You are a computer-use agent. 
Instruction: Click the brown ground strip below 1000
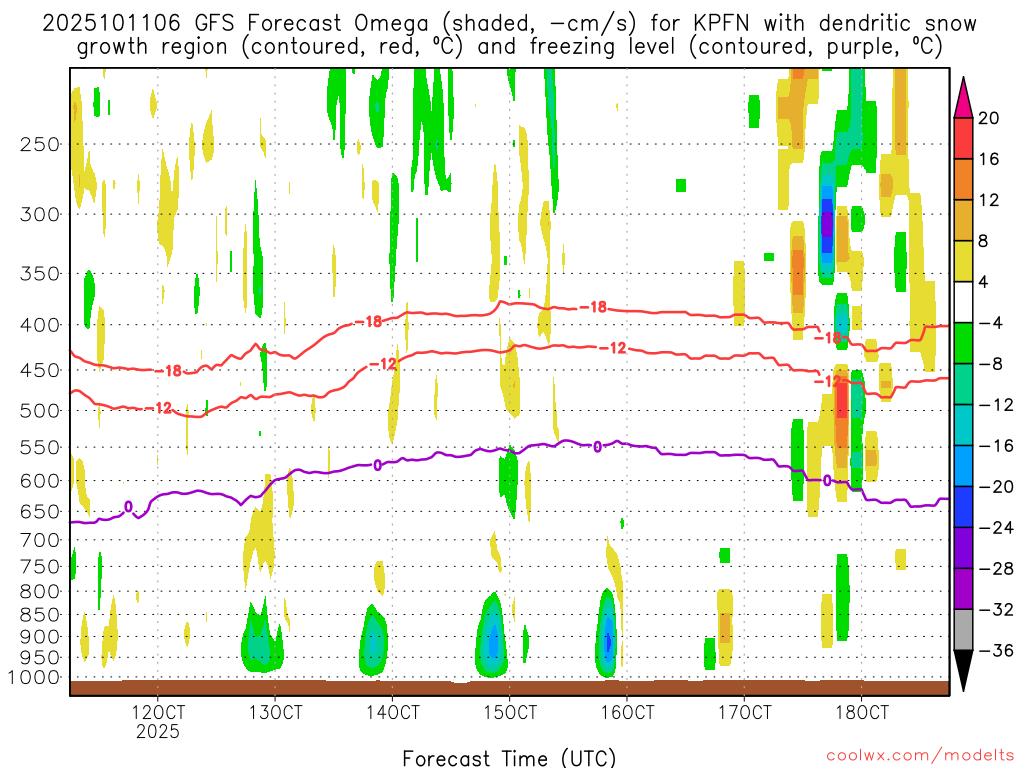[x=509, y=688]
